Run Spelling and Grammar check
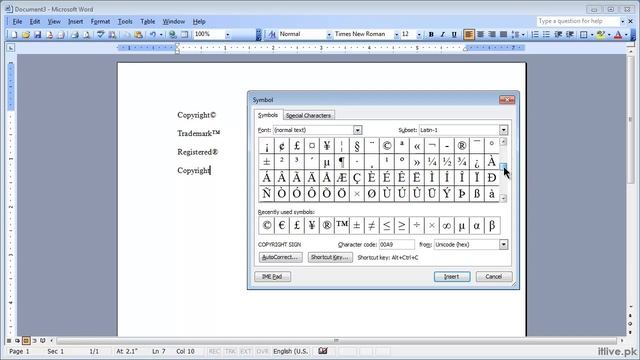640x360 pixels. (100, 35)
